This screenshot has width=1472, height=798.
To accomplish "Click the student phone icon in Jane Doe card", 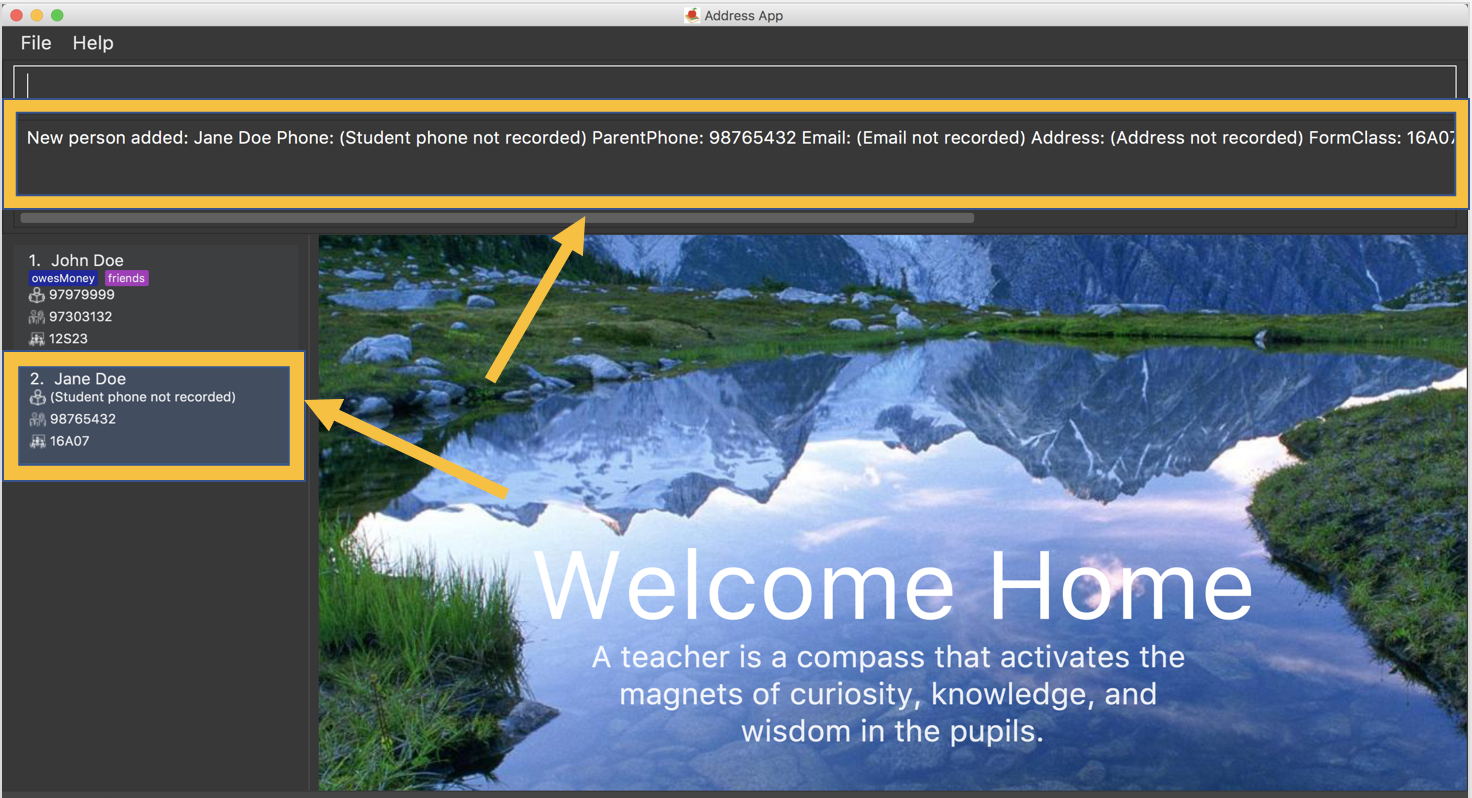I will click(38, 397).
